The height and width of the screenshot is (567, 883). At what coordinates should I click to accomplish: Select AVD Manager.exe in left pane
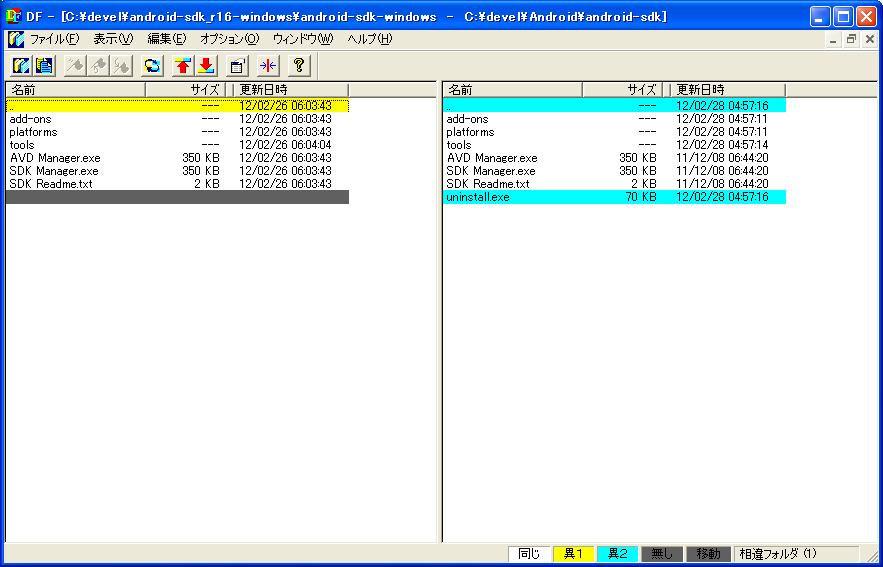pos(177,158)
